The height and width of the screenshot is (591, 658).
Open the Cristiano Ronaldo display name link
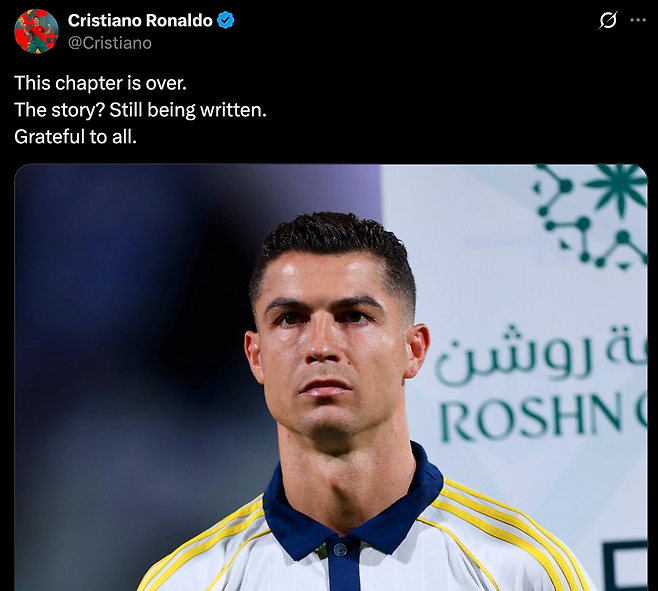(x=140, y=21)
